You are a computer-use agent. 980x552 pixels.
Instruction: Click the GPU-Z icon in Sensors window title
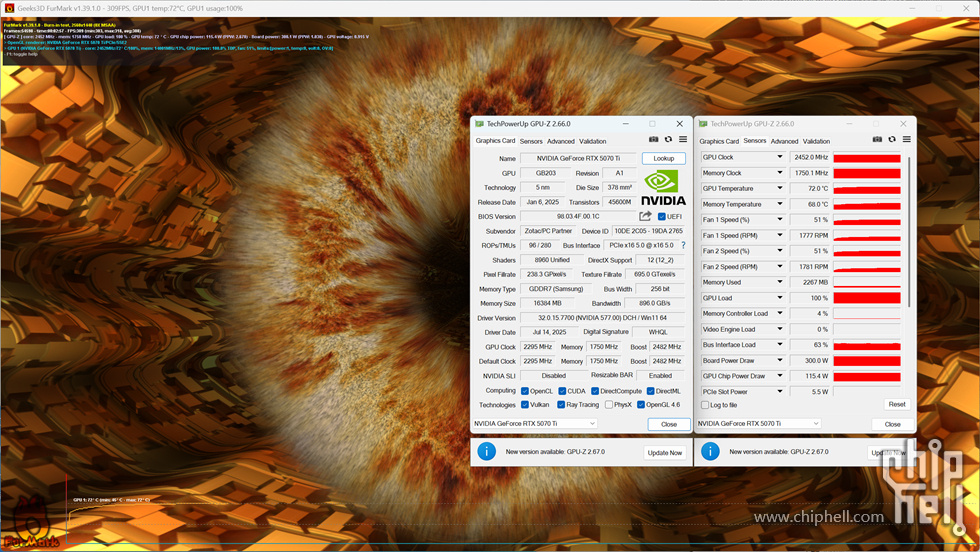pos(703,124)
